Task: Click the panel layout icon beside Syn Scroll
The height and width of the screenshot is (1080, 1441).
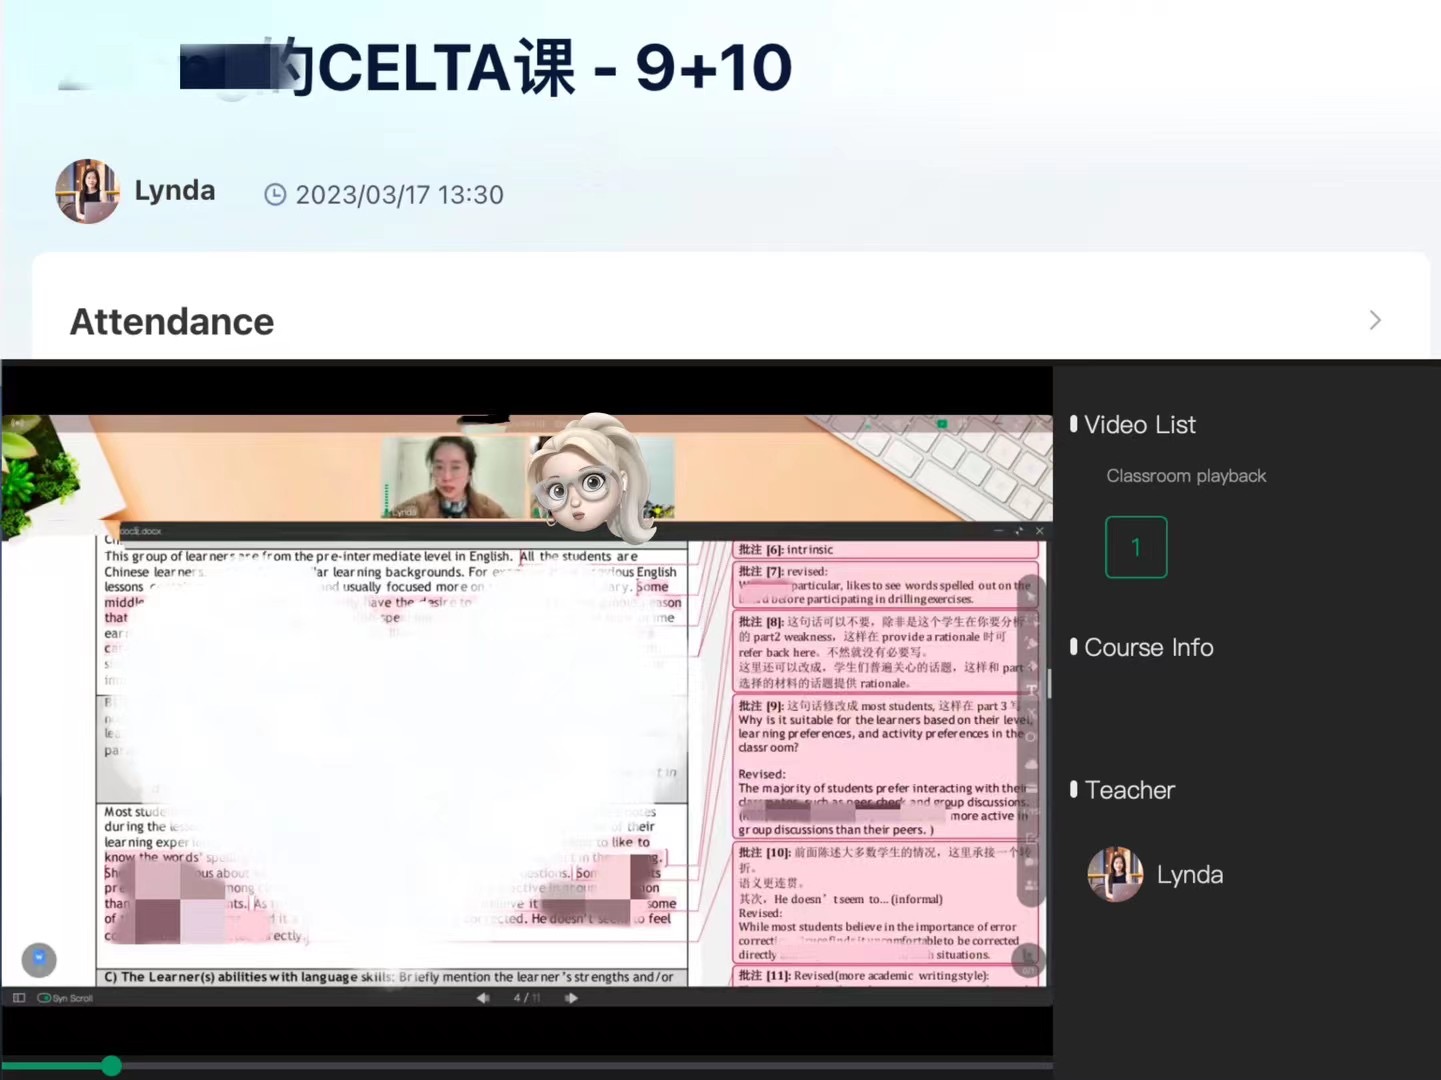Action: 19,998
